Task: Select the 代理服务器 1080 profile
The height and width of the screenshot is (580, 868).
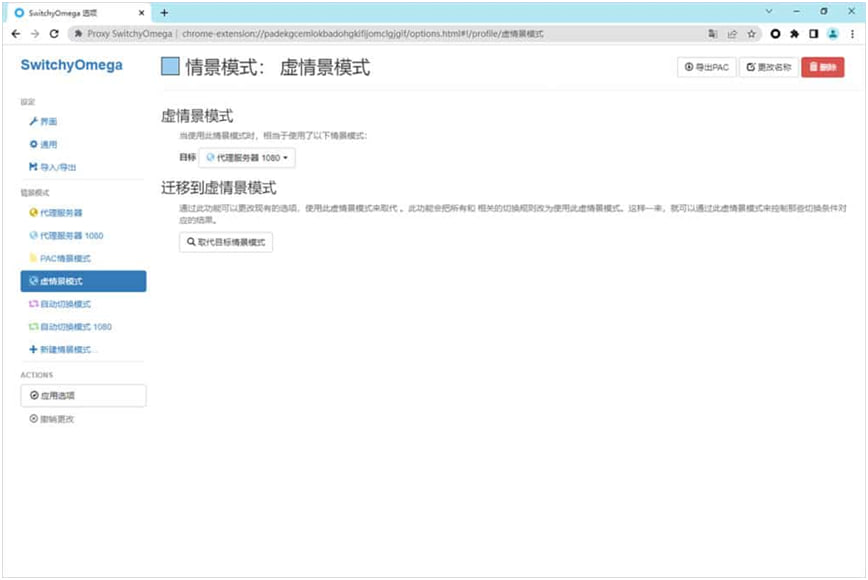Action: coord(66,236)
